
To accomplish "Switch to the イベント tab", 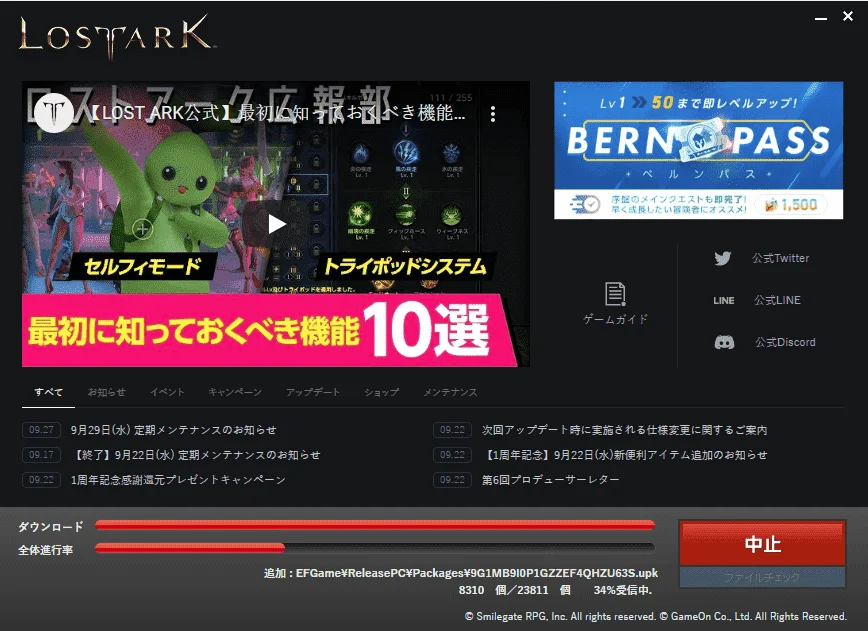I will pyautogui.click(x=167, y=392).
